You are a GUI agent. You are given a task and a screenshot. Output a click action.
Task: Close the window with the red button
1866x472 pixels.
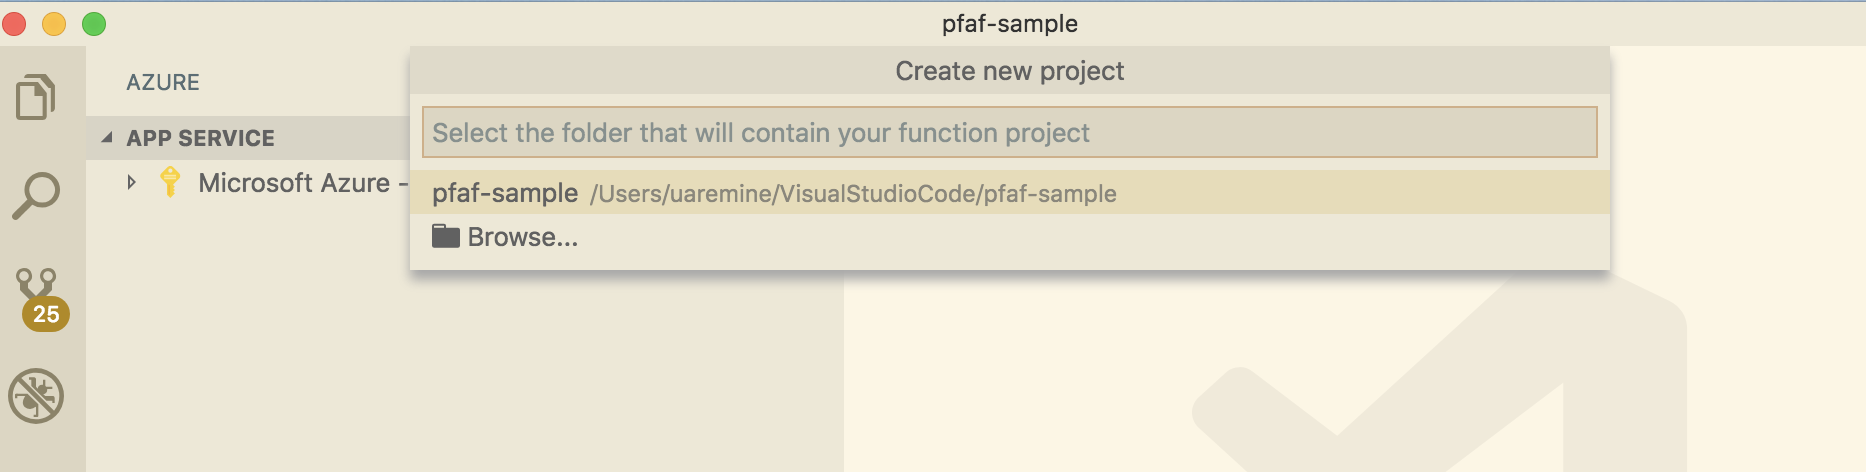coord(15,23)
